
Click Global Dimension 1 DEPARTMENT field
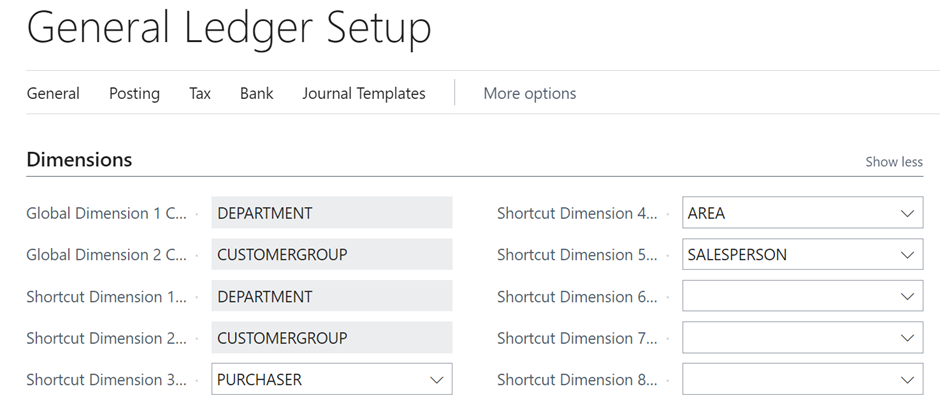coord(332,212)
